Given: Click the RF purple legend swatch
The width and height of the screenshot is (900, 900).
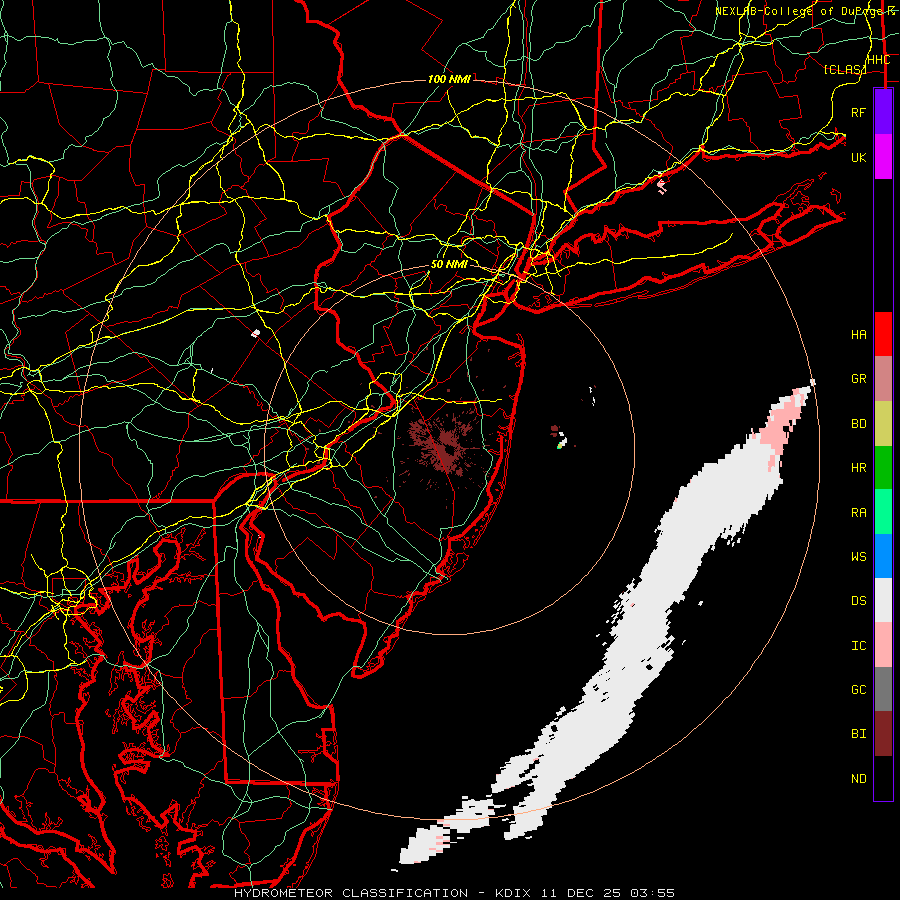Looking at the screenshot, I should click(883, 111).
